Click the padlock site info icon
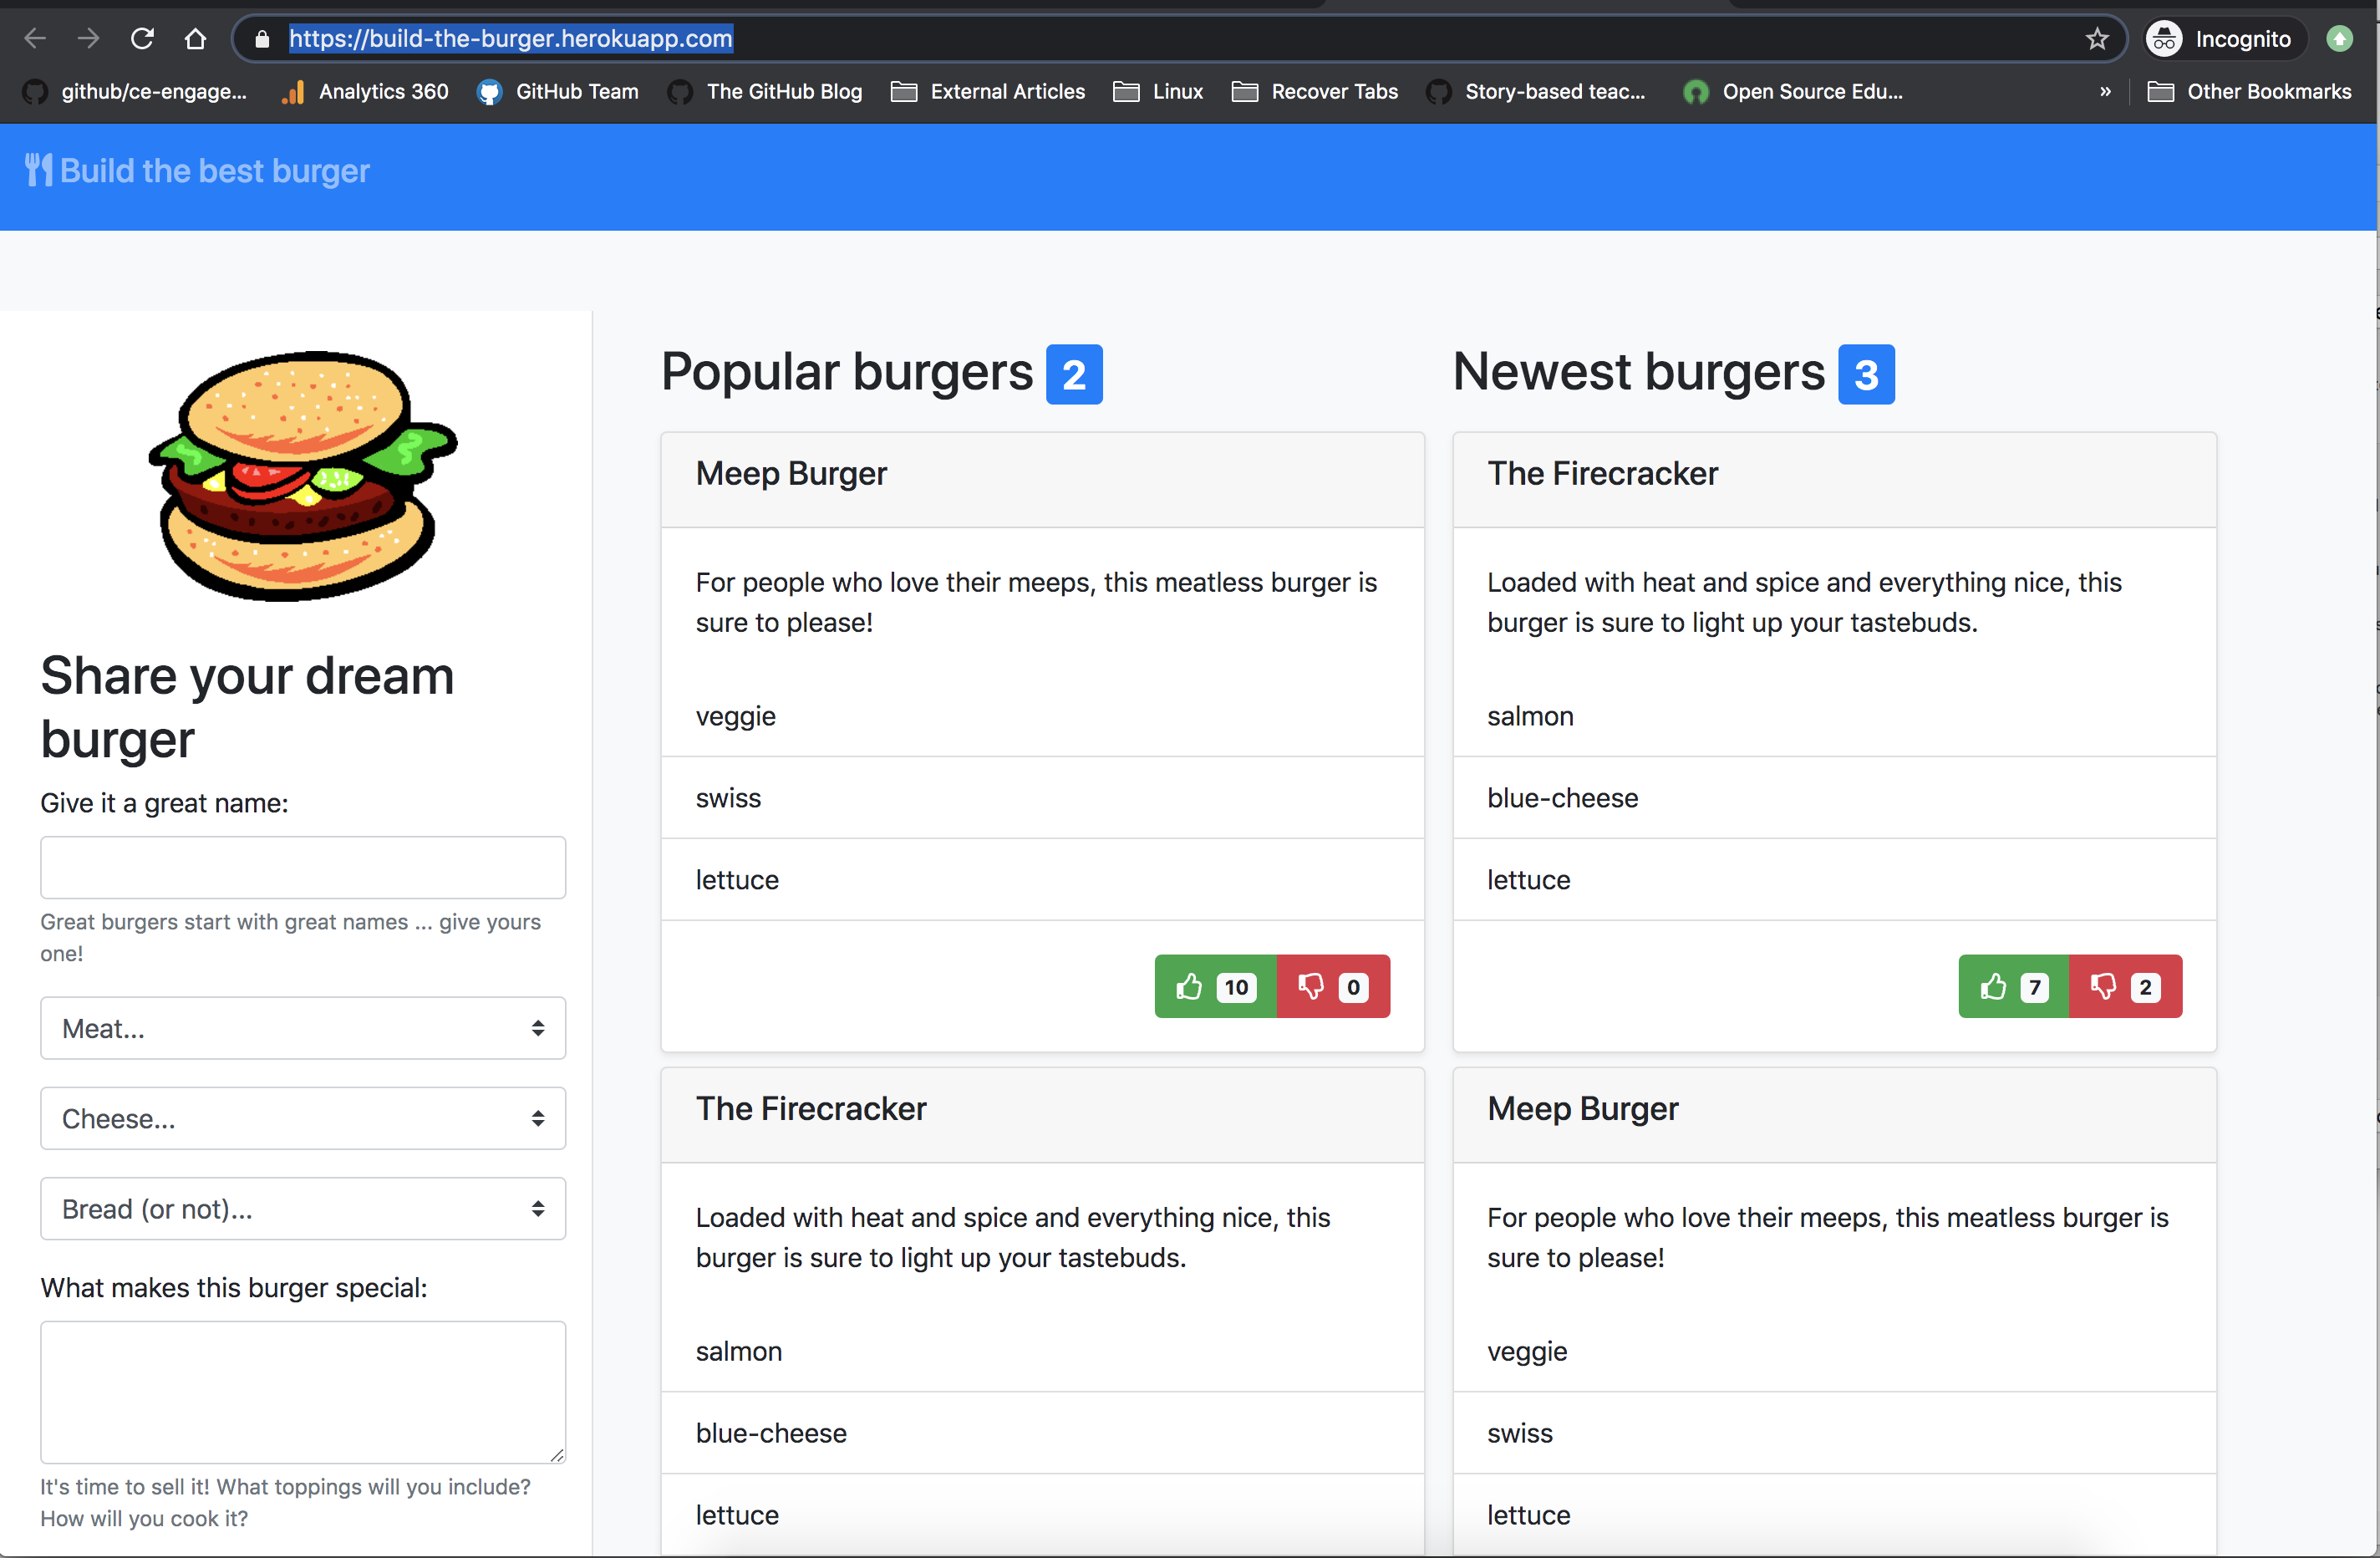This screenshot has height=1558, width=2380. [x=262, y=39]
